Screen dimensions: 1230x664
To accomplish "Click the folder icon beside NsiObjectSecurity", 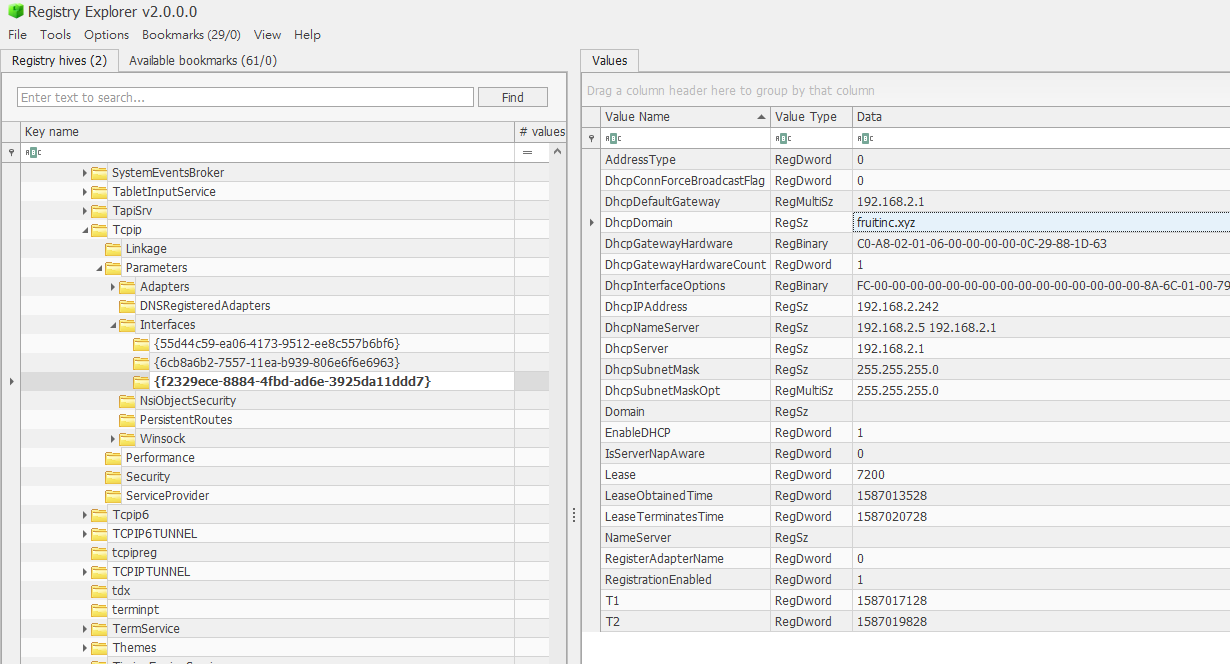I will (x=127, y=401).
